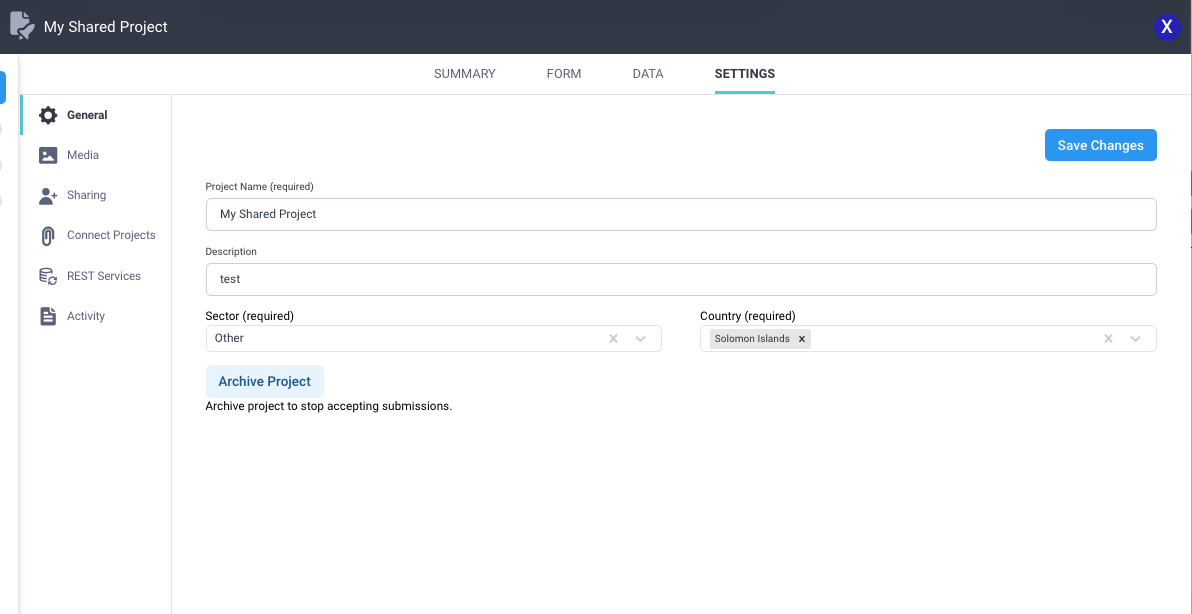
Task: Click the General gear icon
Action: (48, 115)
